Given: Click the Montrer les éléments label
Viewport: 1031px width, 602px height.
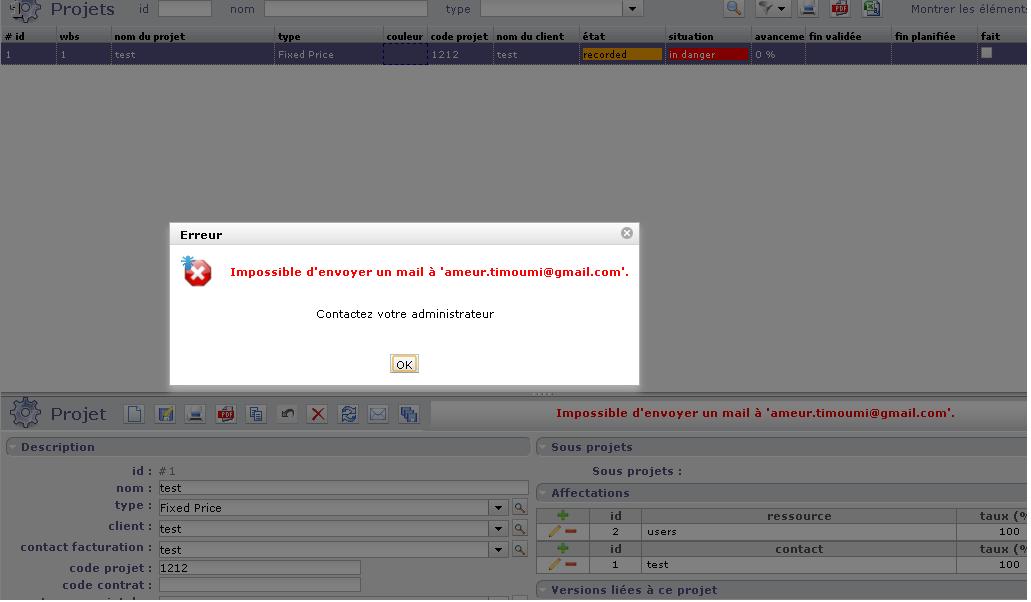Looking at the screenshot, I should click(x=968, y=9).
